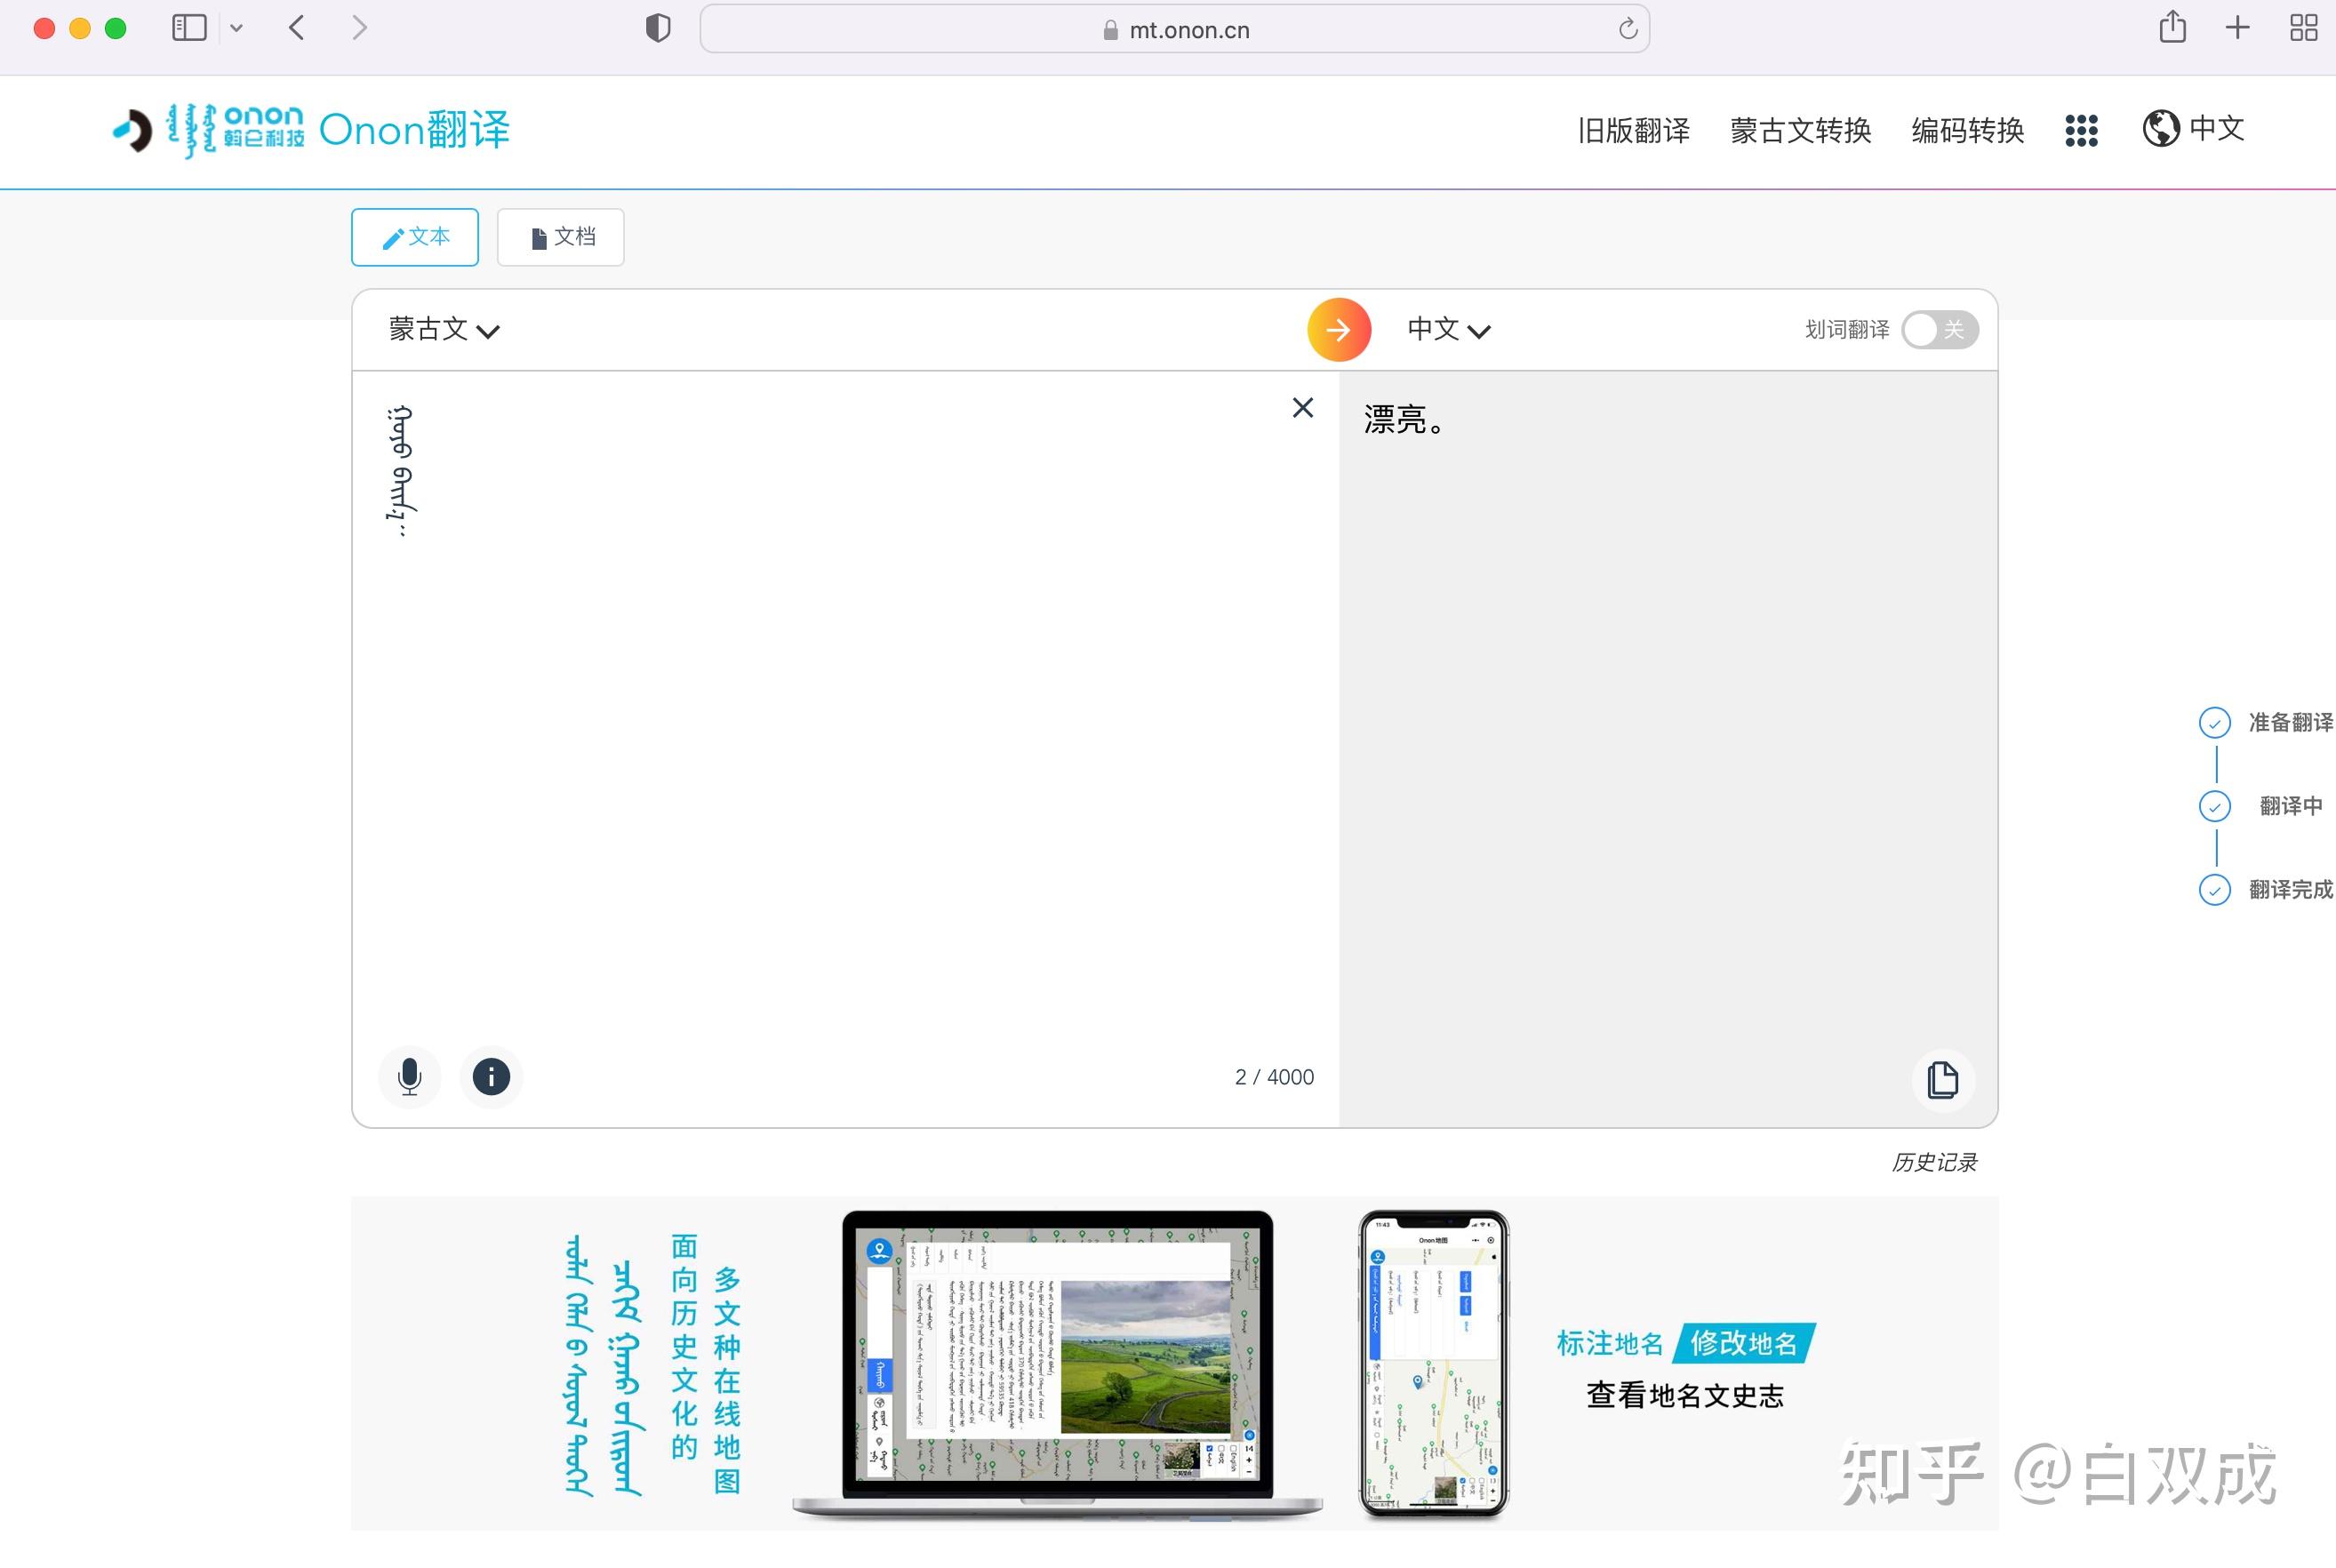Open the sidebar chevron dropdown in Safari
This screenshot has width=2336, height=1568.
236,28
